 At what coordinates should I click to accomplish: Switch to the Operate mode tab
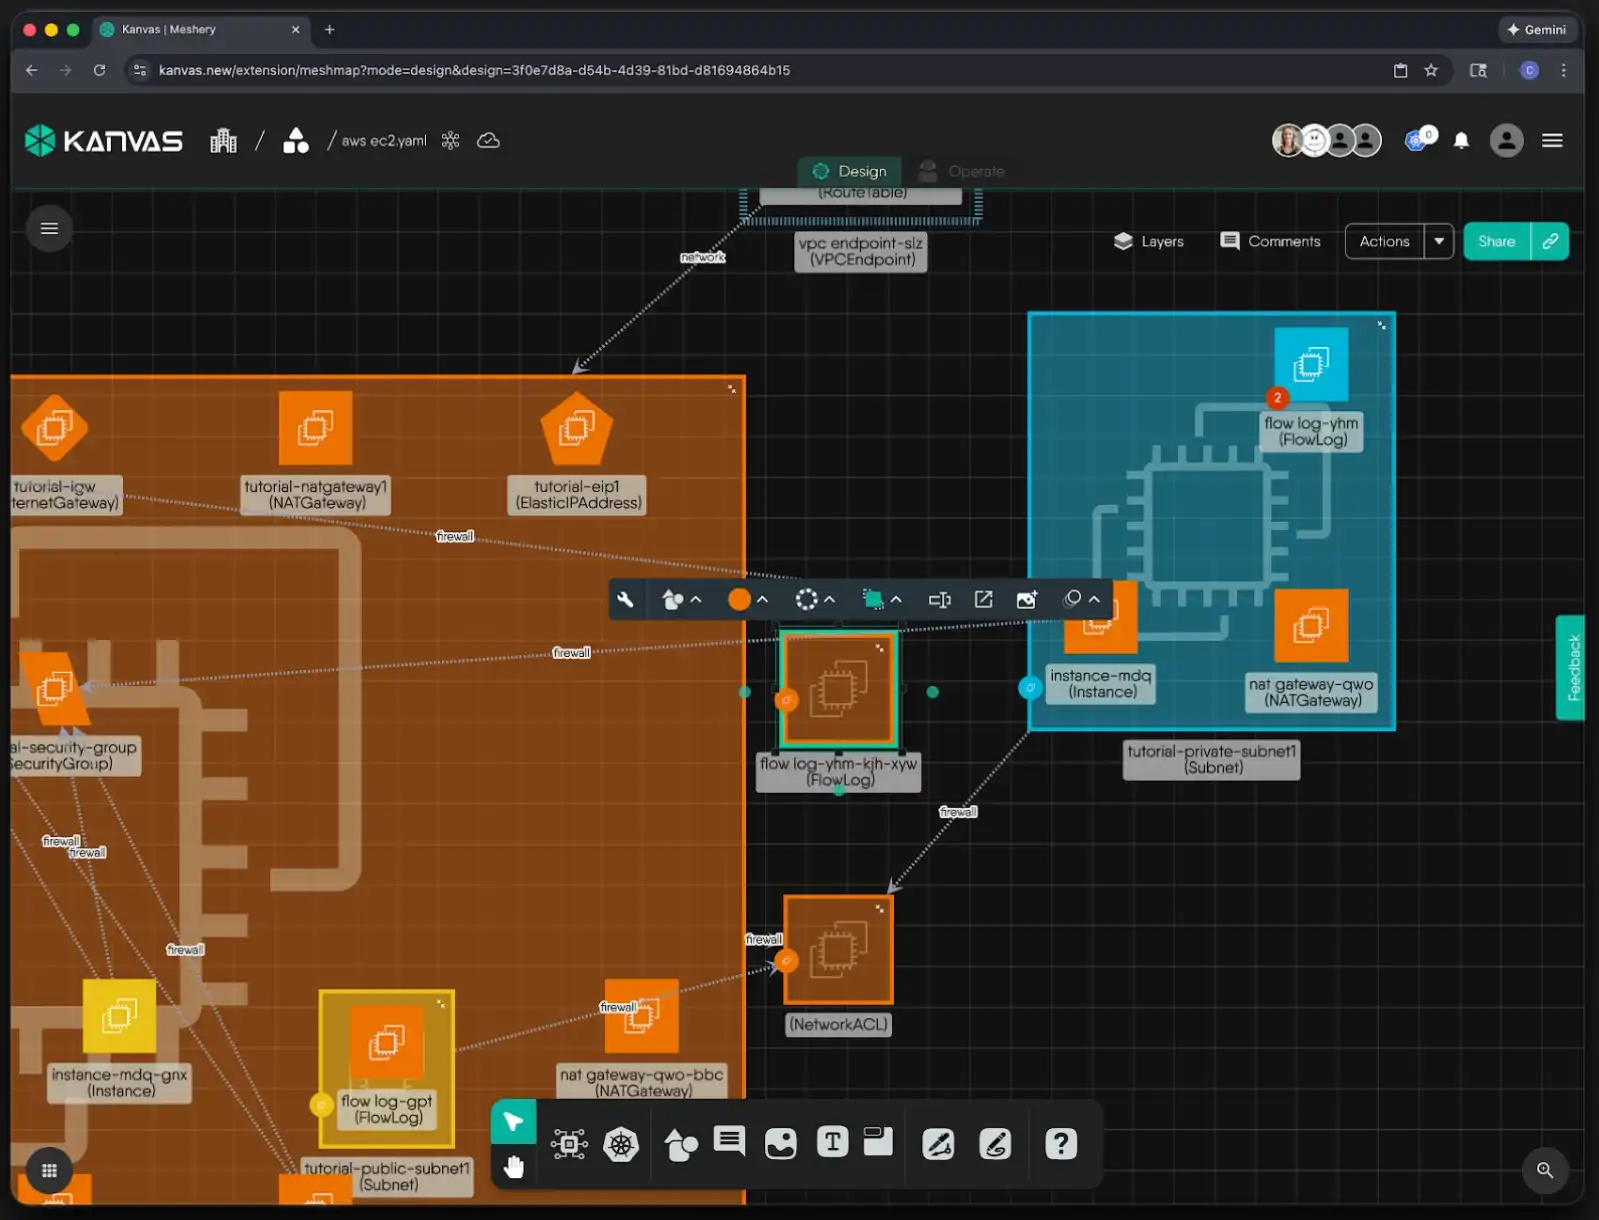(962, 171)
